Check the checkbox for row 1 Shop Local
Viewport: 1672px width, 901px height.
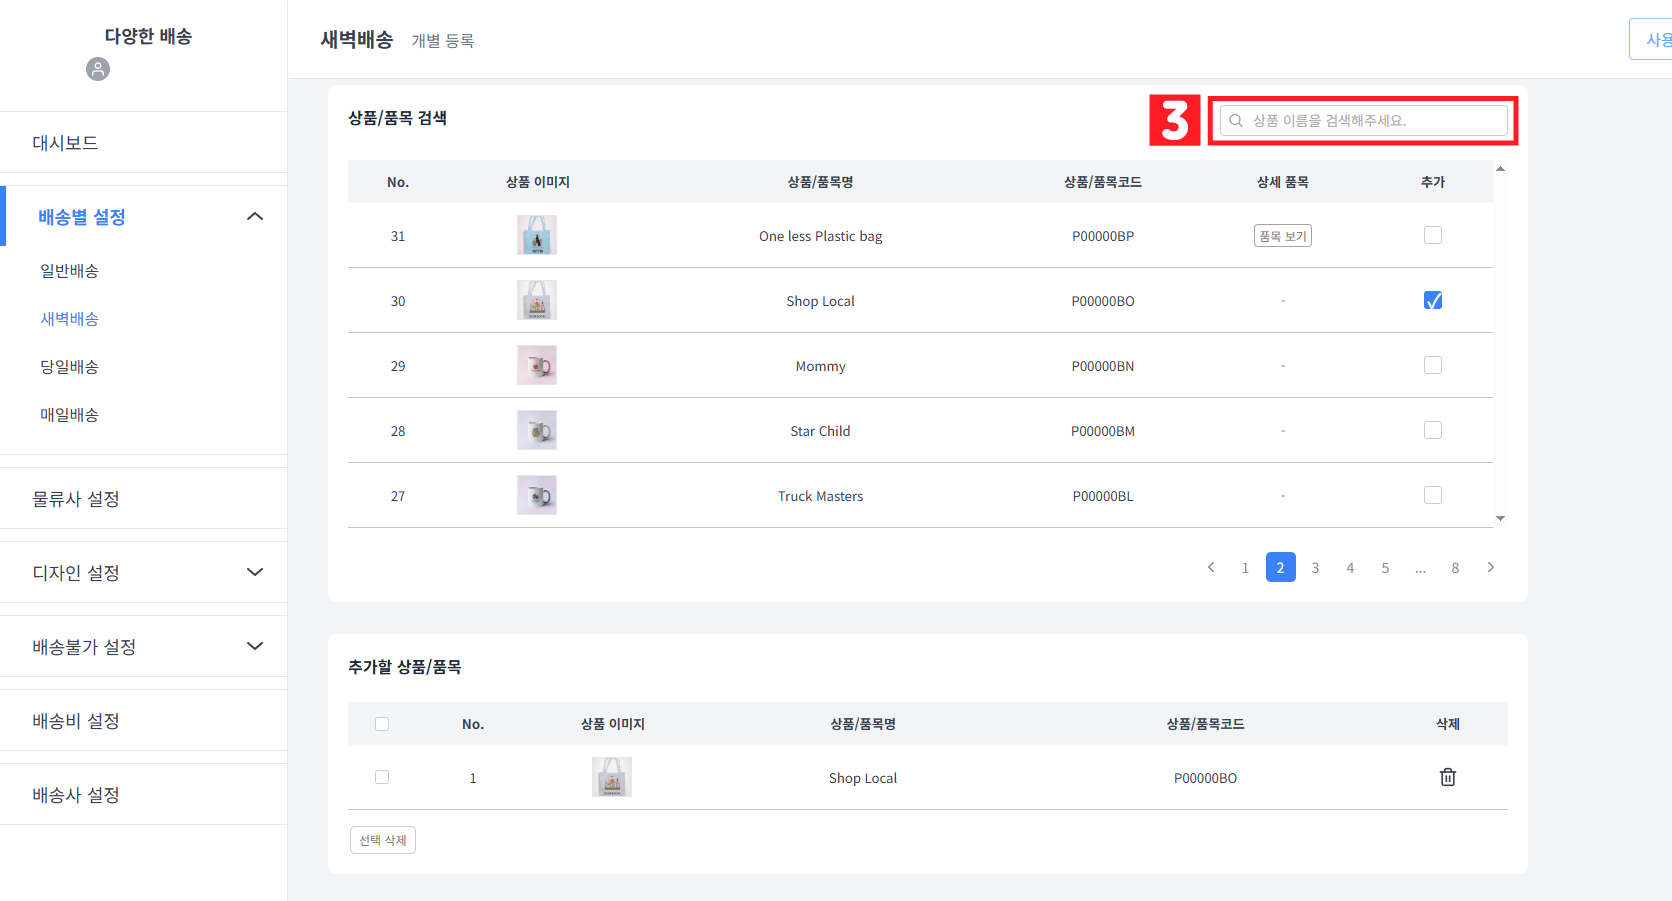click(381, 777)
